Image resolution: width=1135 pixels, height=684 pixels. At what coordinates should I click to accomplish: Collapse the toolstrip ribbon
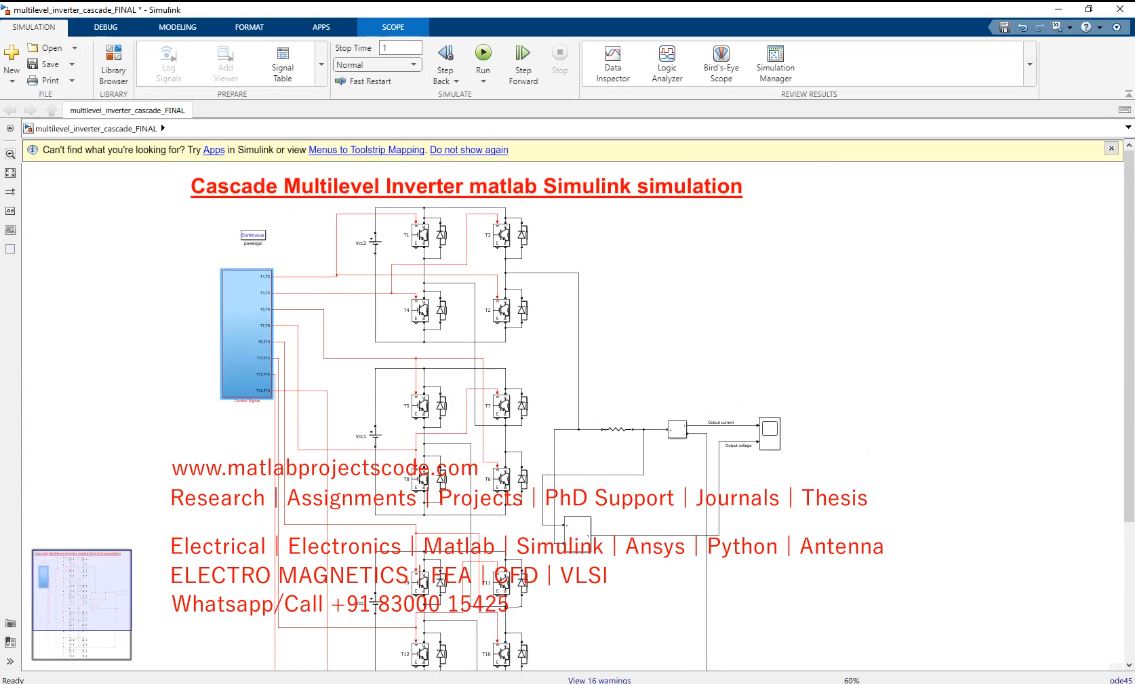pyautogui.click(x=1128, y=94)
